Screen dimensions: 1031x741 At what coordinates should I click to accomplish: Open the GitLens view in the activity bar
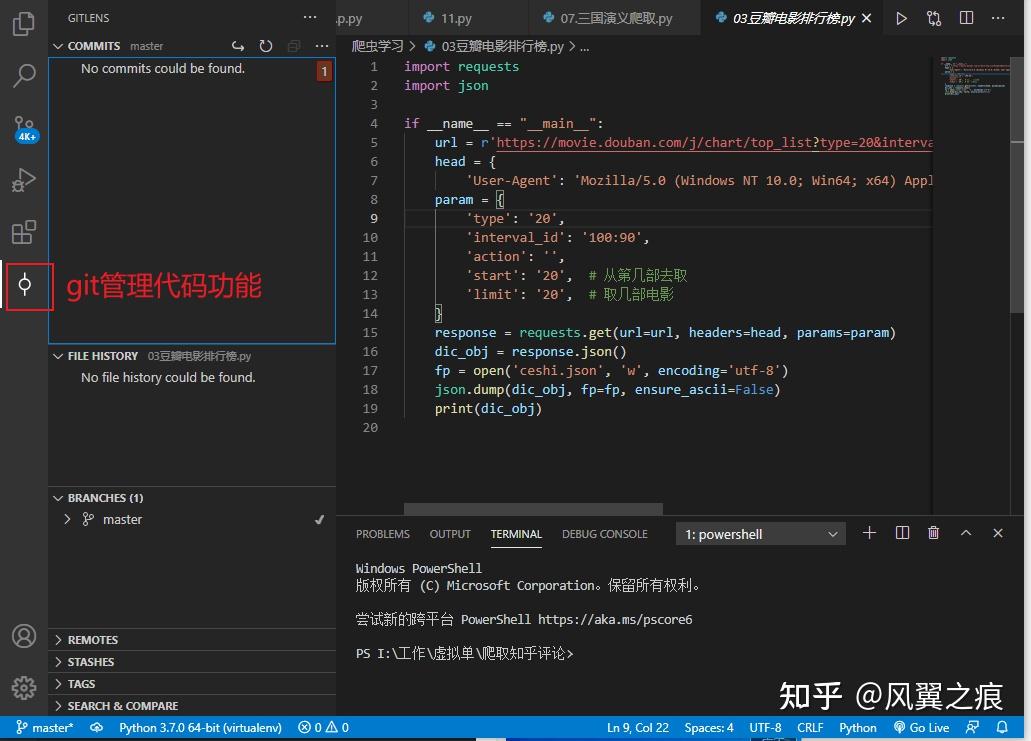pyautogui.click(x=25, y=286)
